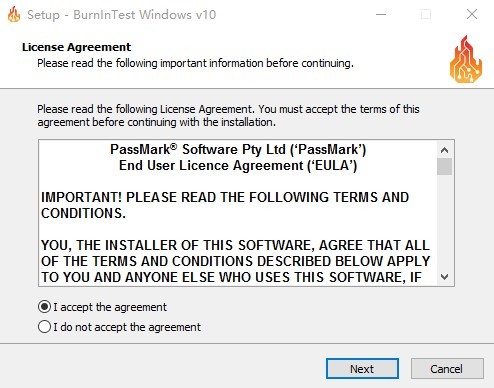Click the 'PassMark Software Pty Ltd' heading line
494x388 pixels.
tap(238, 149)
